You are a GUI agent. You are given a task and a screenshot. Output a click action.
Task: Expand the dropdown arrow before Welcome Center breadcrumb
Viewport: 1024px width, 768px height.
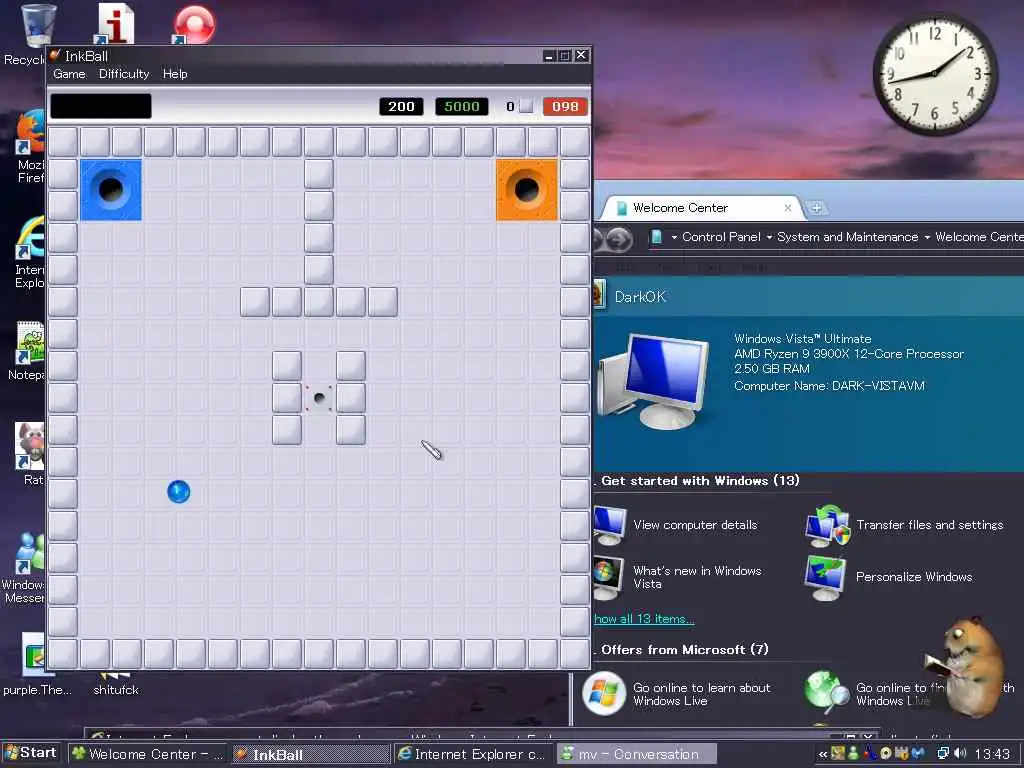coord(927,237)
